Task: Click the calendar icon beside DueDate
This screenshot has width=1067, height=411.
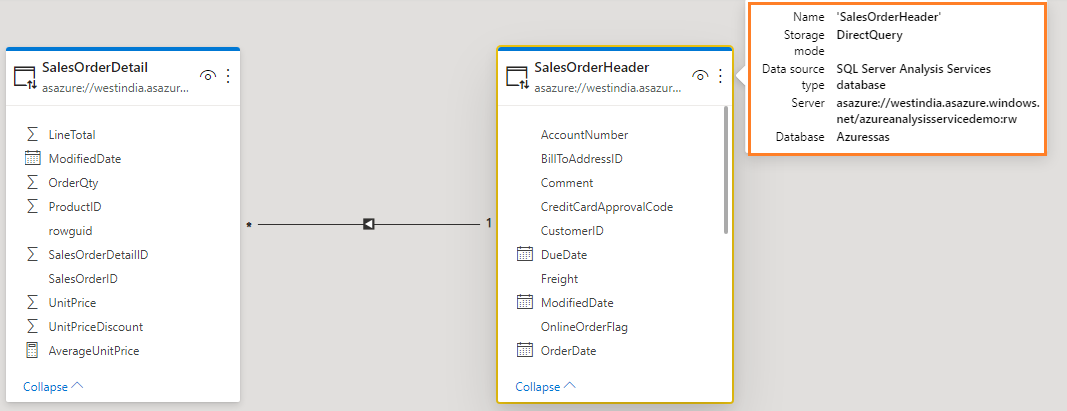Action: click(x=525, y=254)
